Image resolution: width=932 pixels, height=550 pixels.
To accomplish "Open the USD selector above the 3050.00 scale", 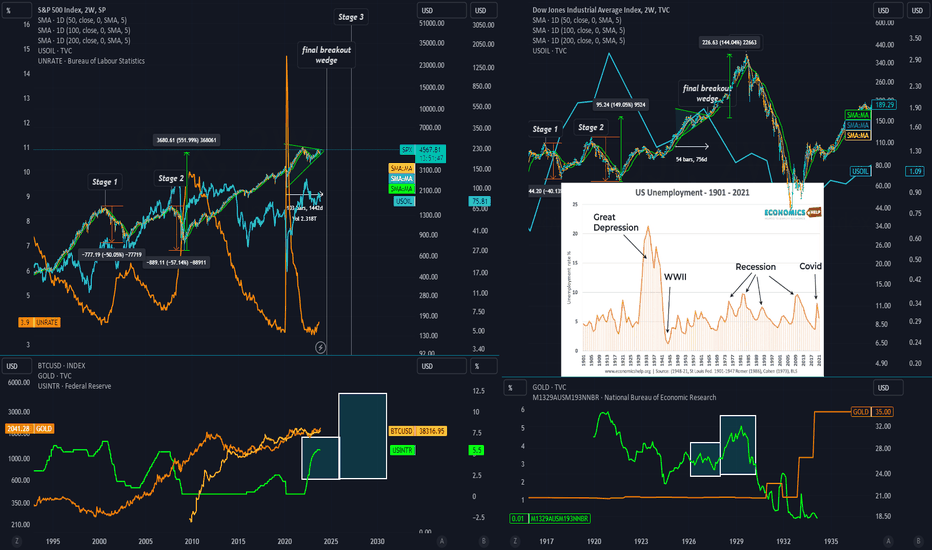I will (484, 10).
